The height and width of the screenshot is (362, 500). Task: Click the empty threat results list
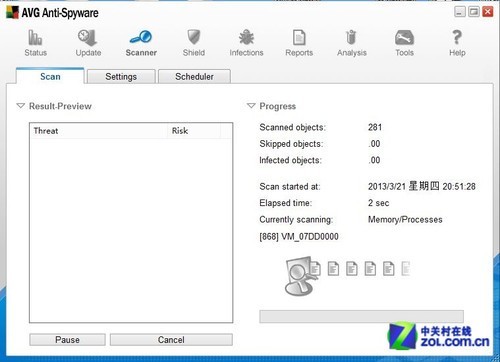click(x=131, y=230)
